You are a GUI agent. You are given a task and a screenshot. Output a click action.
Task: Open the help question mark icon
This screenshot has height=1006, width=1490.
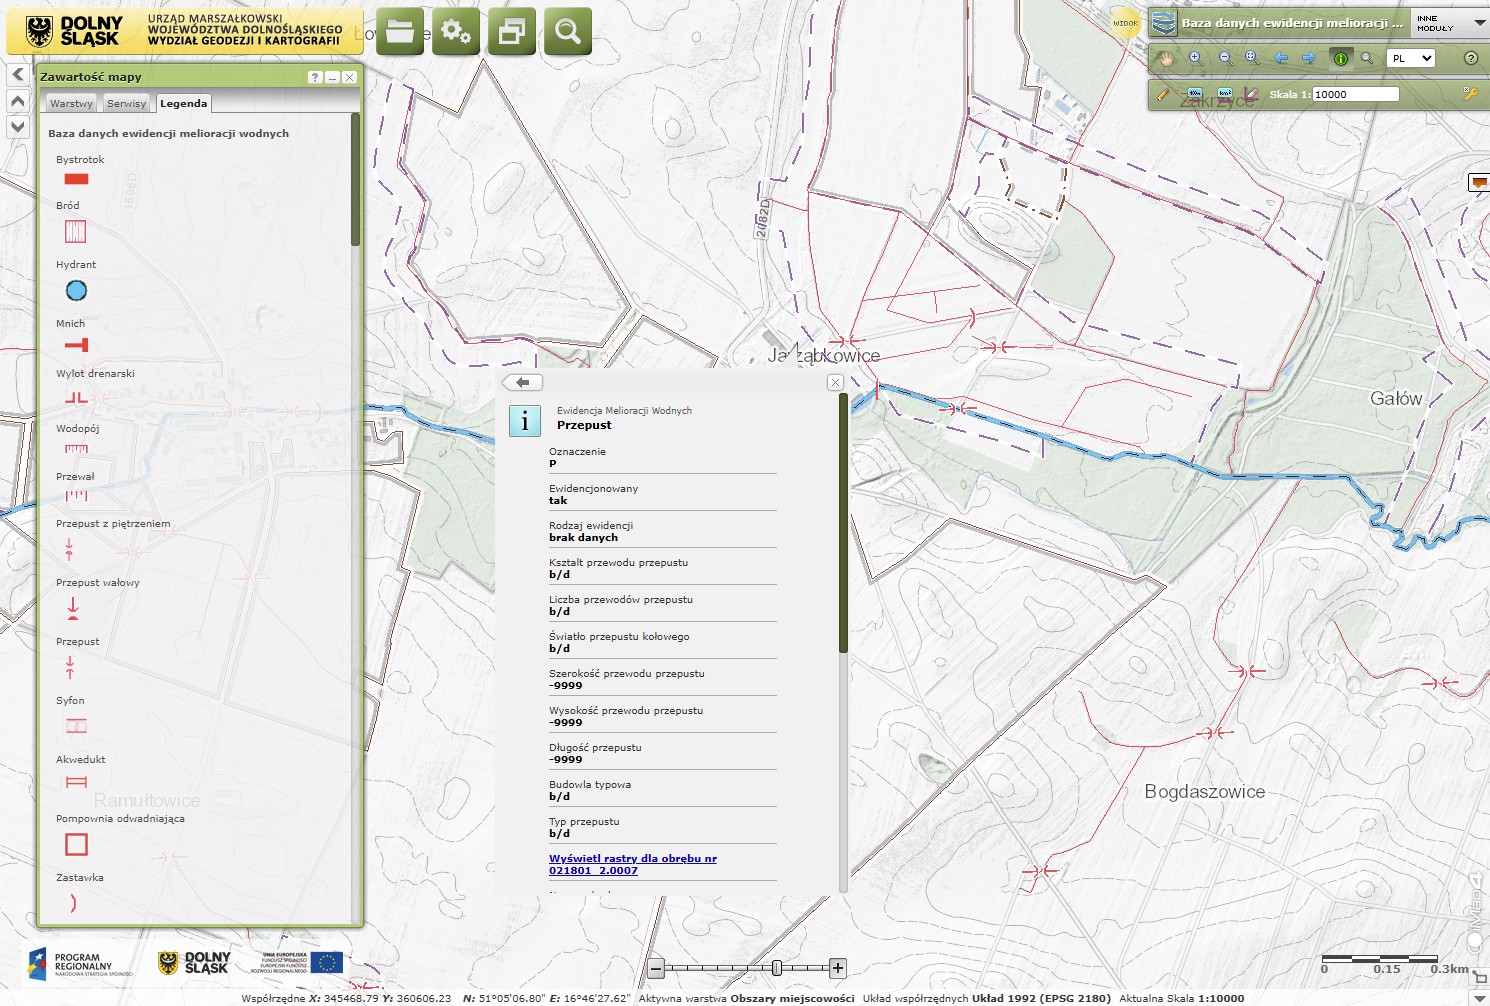click(1471, 58)
